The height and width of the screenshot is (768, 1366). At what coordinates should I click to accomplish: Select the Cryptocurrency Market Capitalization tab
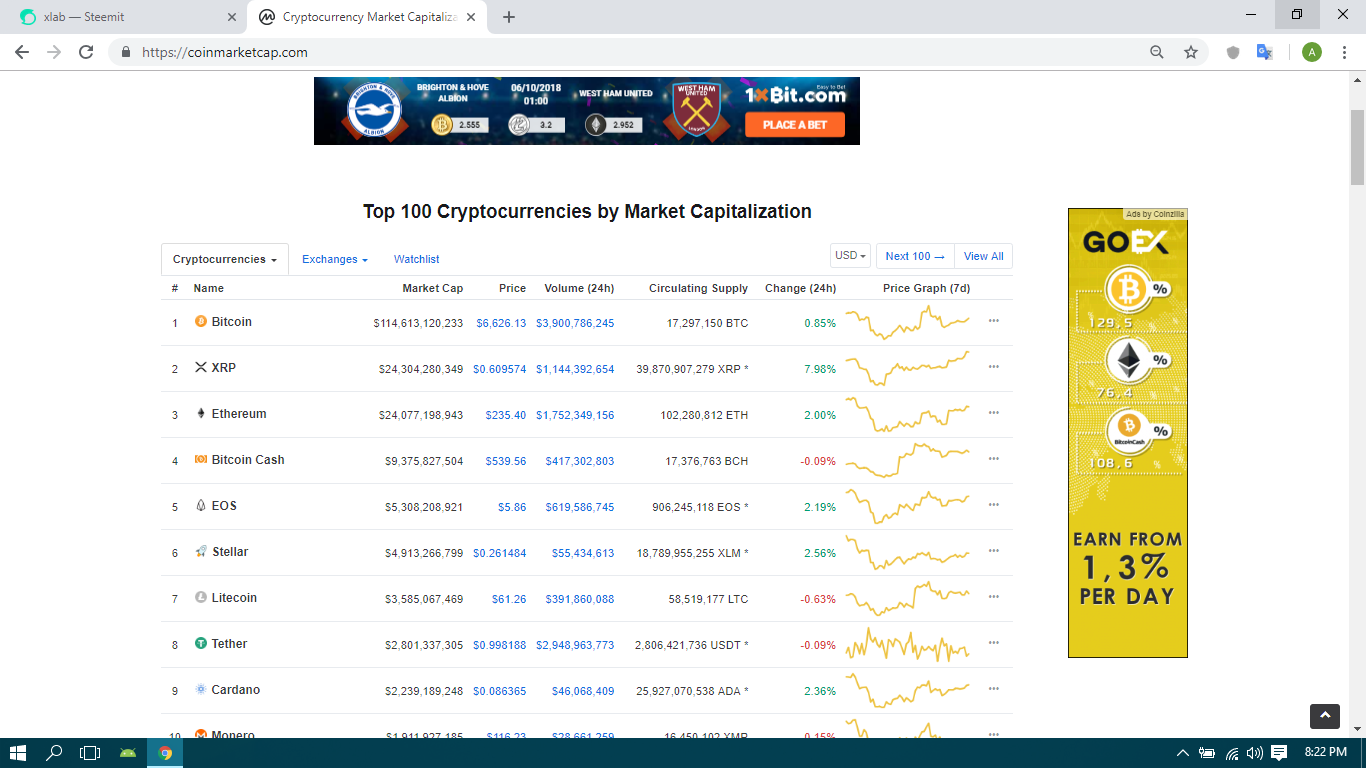point(367,17)
